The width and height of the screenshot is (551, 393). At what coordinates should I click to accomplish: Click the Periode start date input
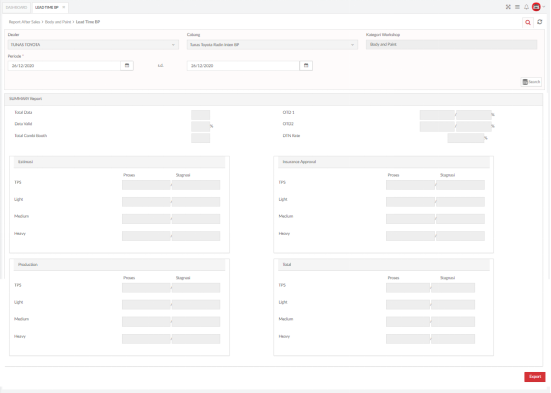pos(64,65)
